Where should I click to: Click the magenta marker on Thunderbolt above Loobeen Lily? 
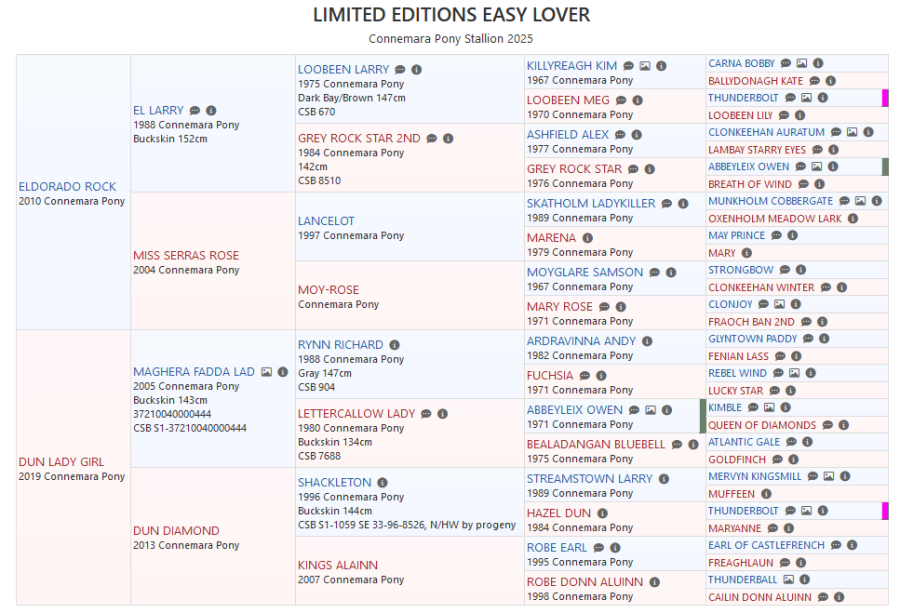(x=884, y=98)
